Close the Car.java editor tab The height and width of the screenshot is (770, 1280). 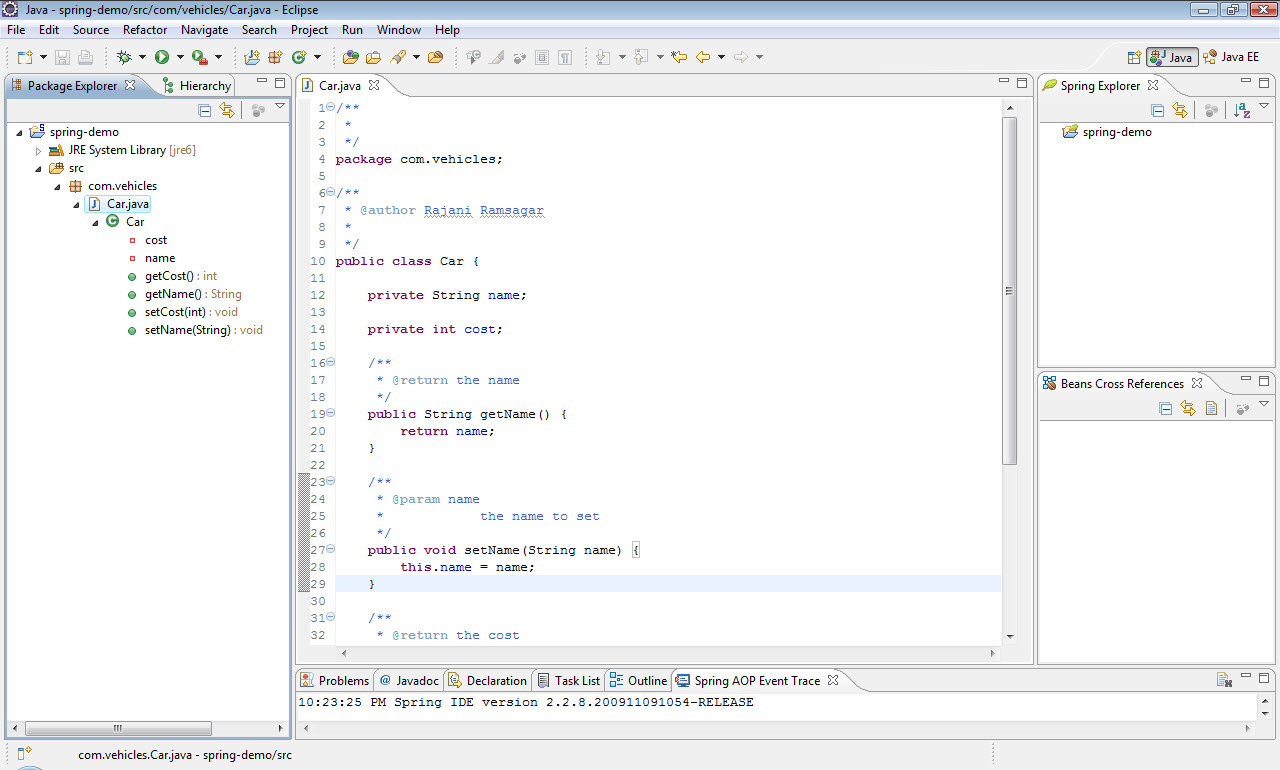[x=374, y=86]
